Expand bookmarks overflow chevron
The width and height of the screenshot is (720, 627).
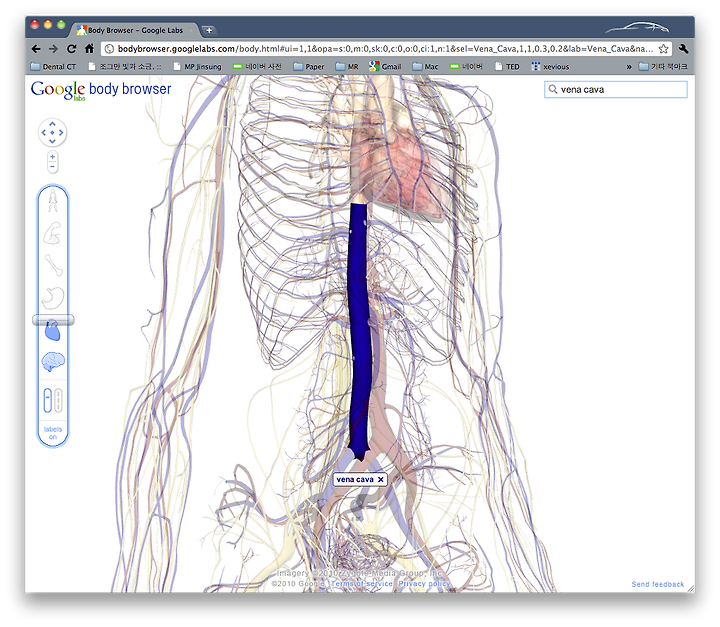tap(629, 67)
